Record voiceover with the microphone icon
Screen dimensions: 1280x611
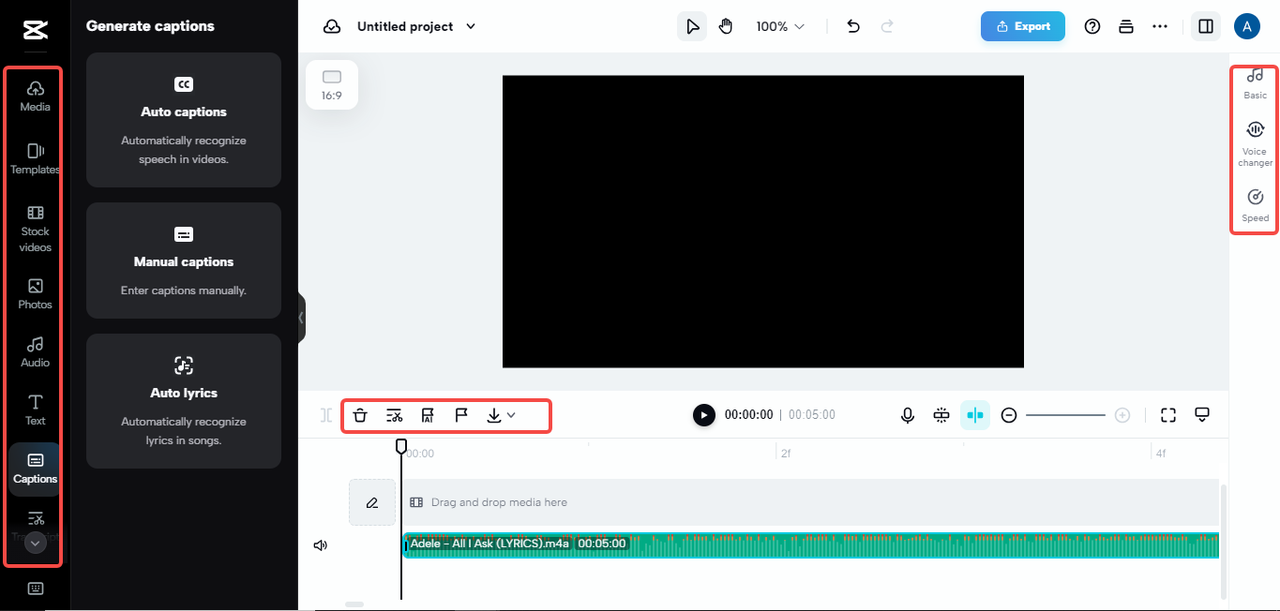coord(907,415)
